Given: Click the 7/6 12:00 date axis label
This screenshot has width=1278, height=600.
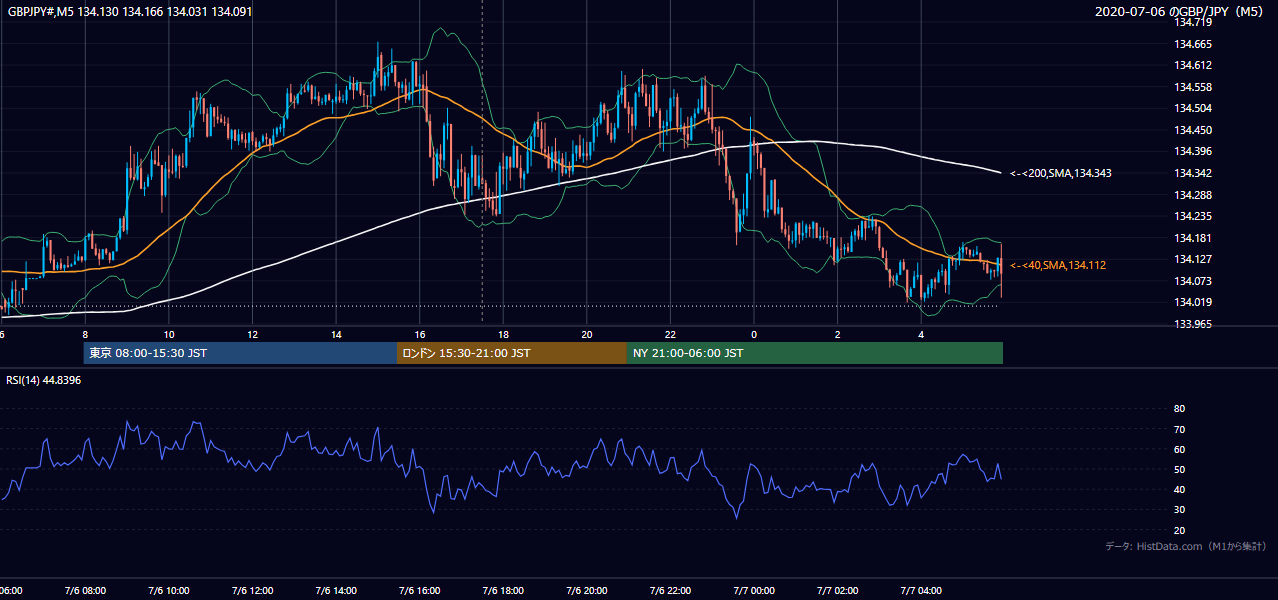Looking at the screenshot, I should click(252, 591).
